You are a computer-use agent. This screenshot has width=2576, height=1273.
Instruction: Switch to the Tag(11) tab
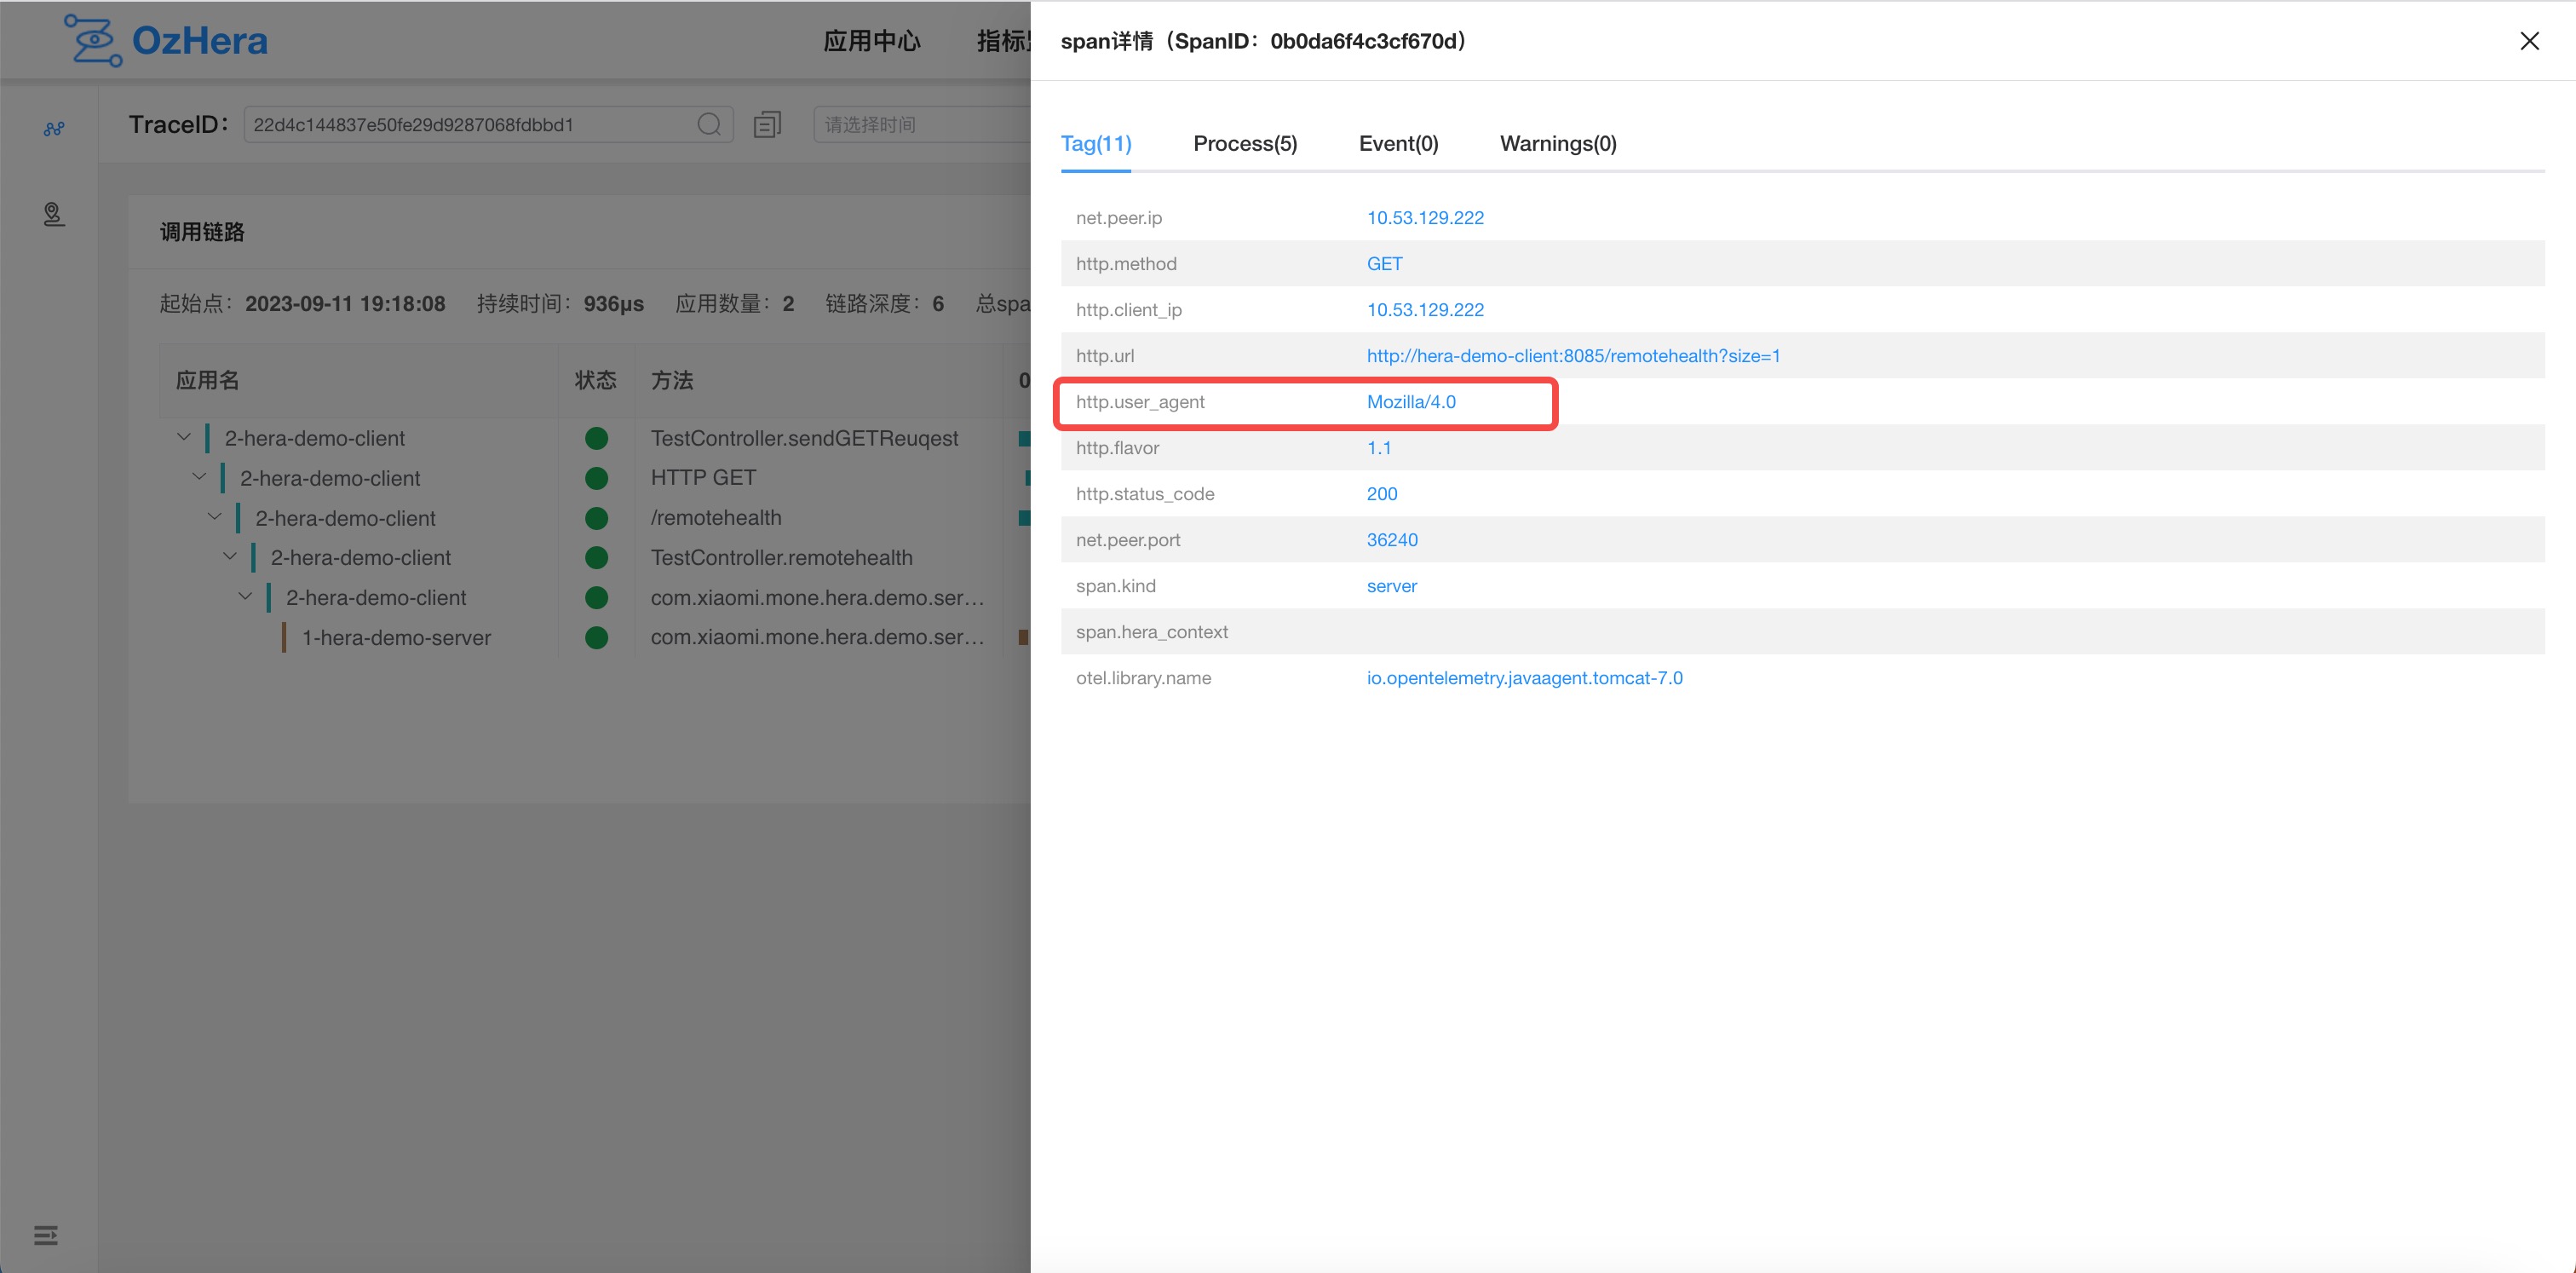point(1096,143)
